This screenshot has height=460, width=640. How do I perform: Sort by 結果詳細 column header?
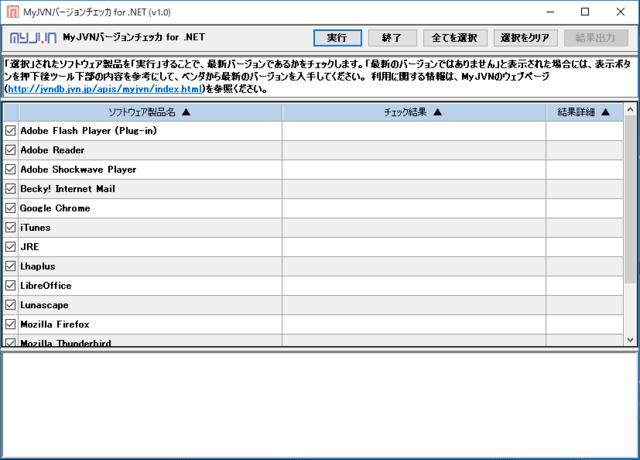coord(584,112)
